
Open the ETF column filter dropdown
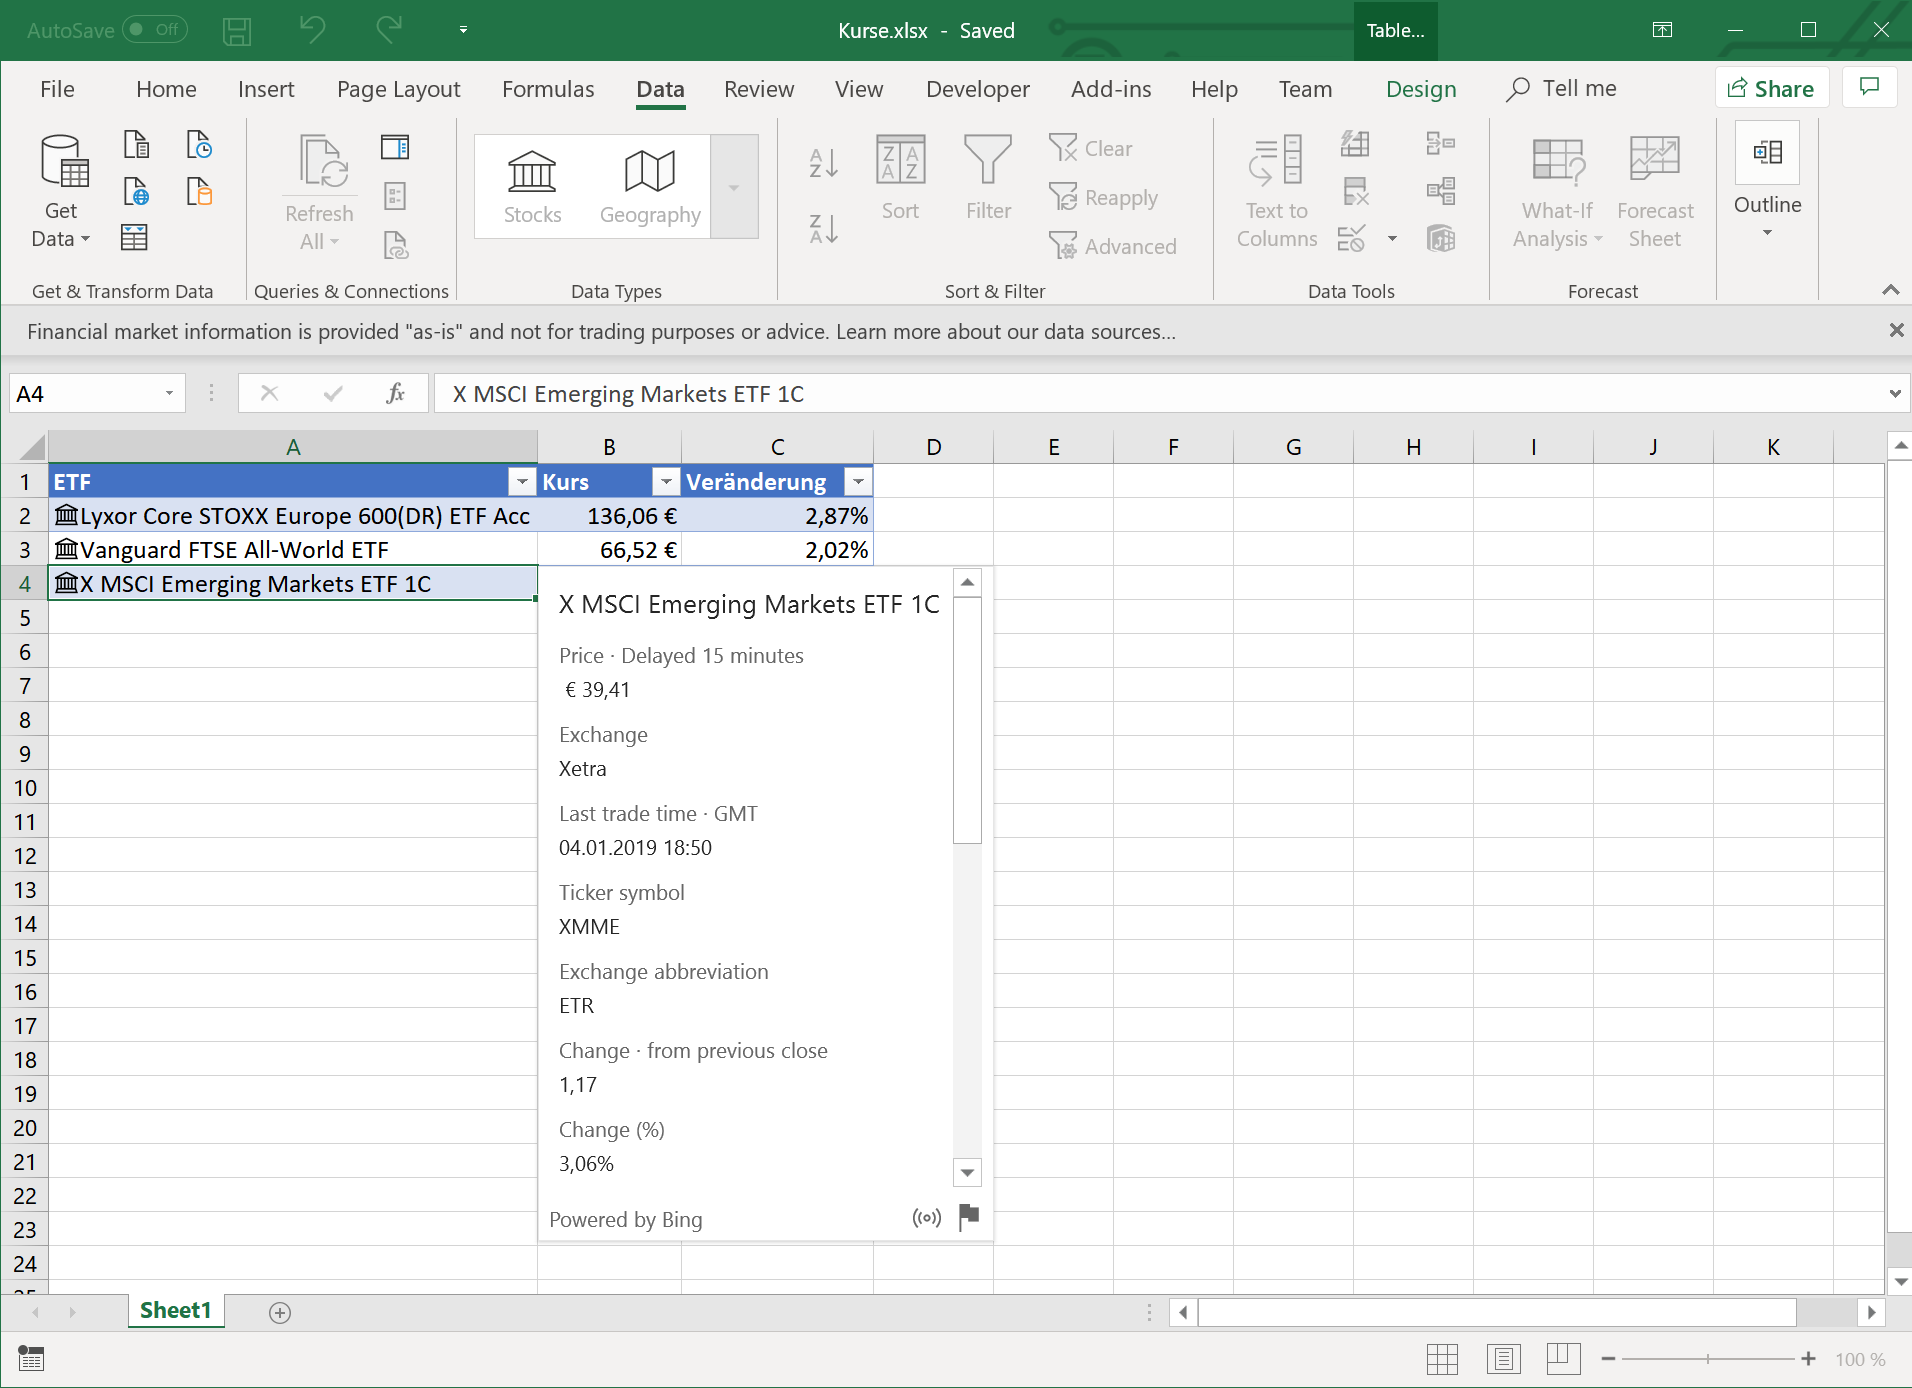[522, 482]
